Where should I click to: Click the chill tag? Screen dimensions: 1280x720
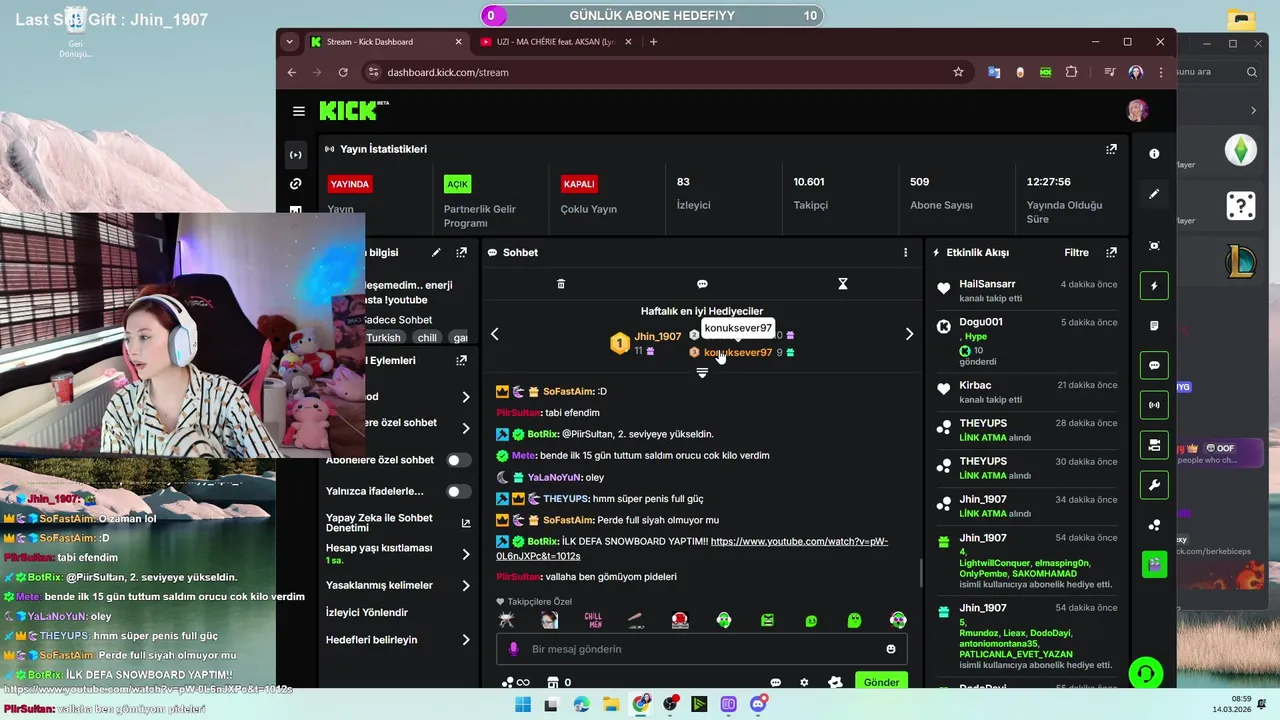point(427,338)
